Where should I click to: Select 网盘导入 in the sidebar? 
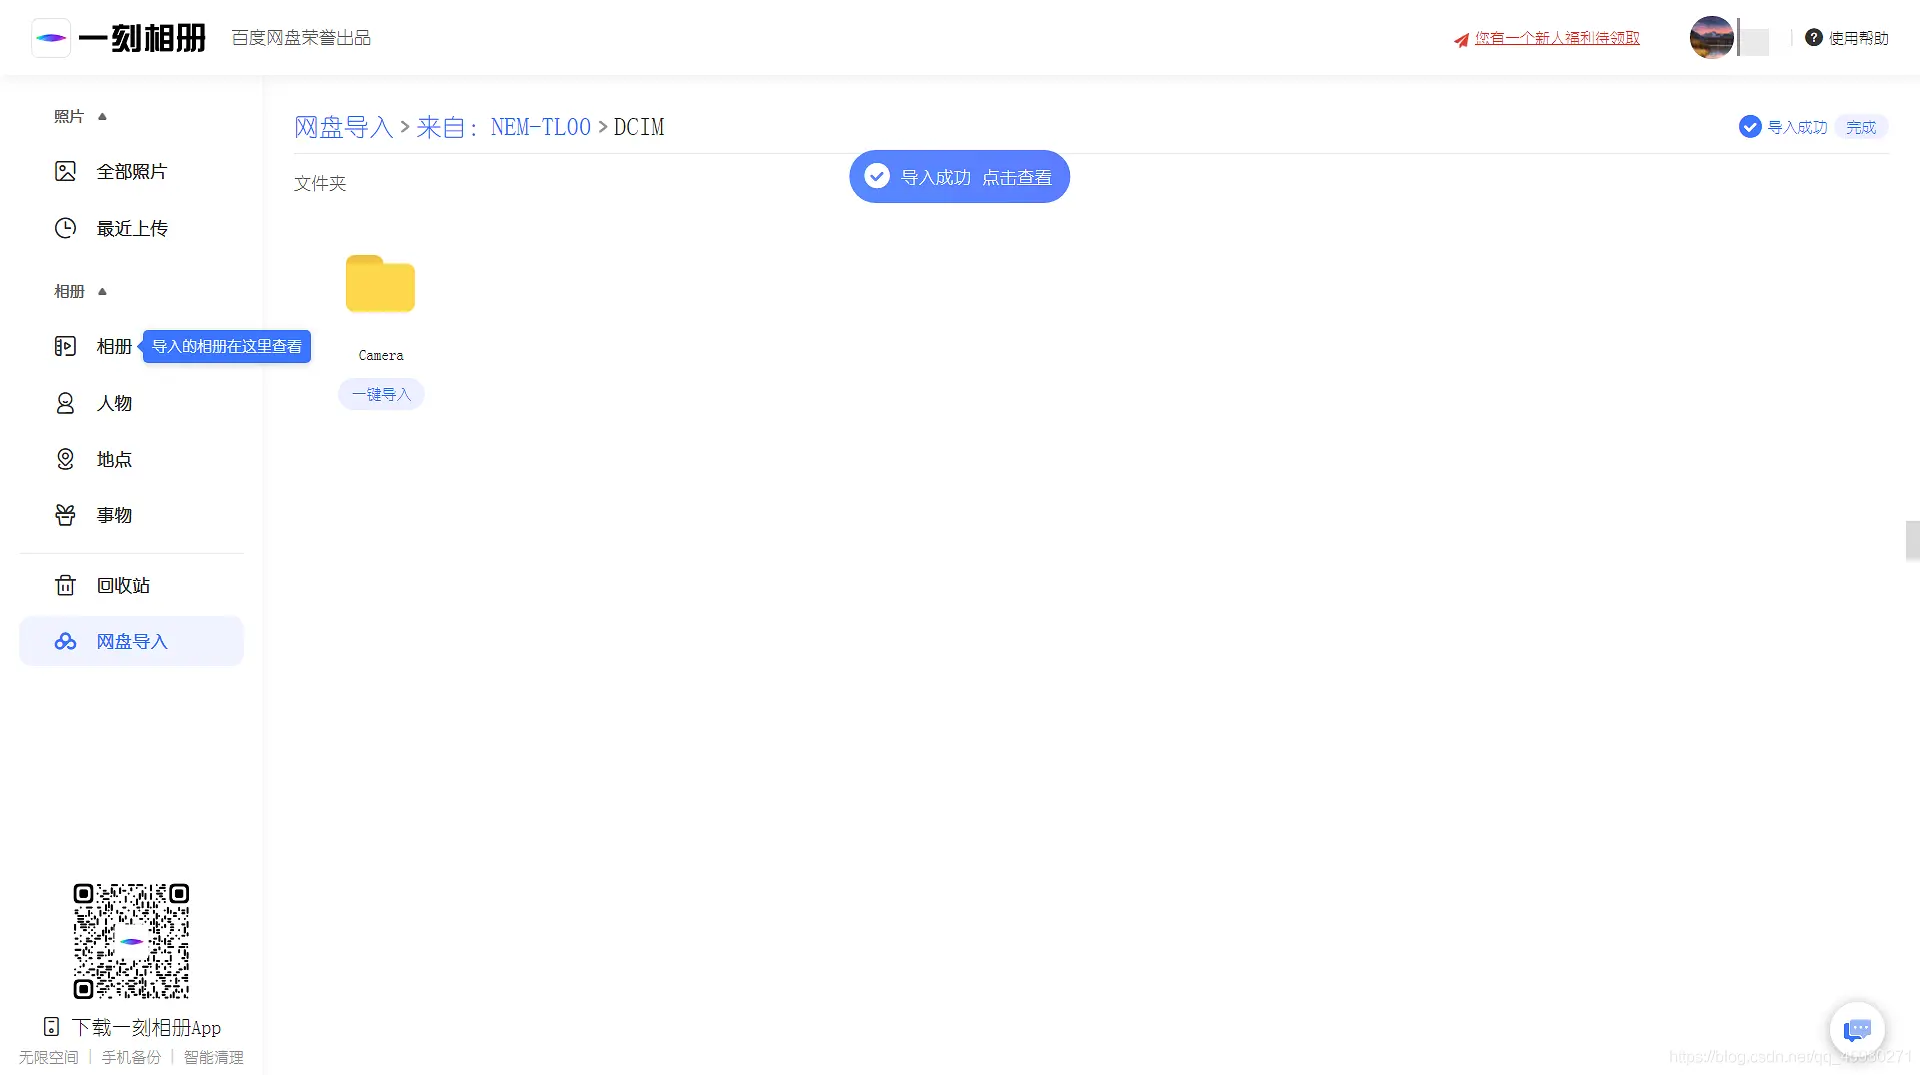[x=132, y=641]
